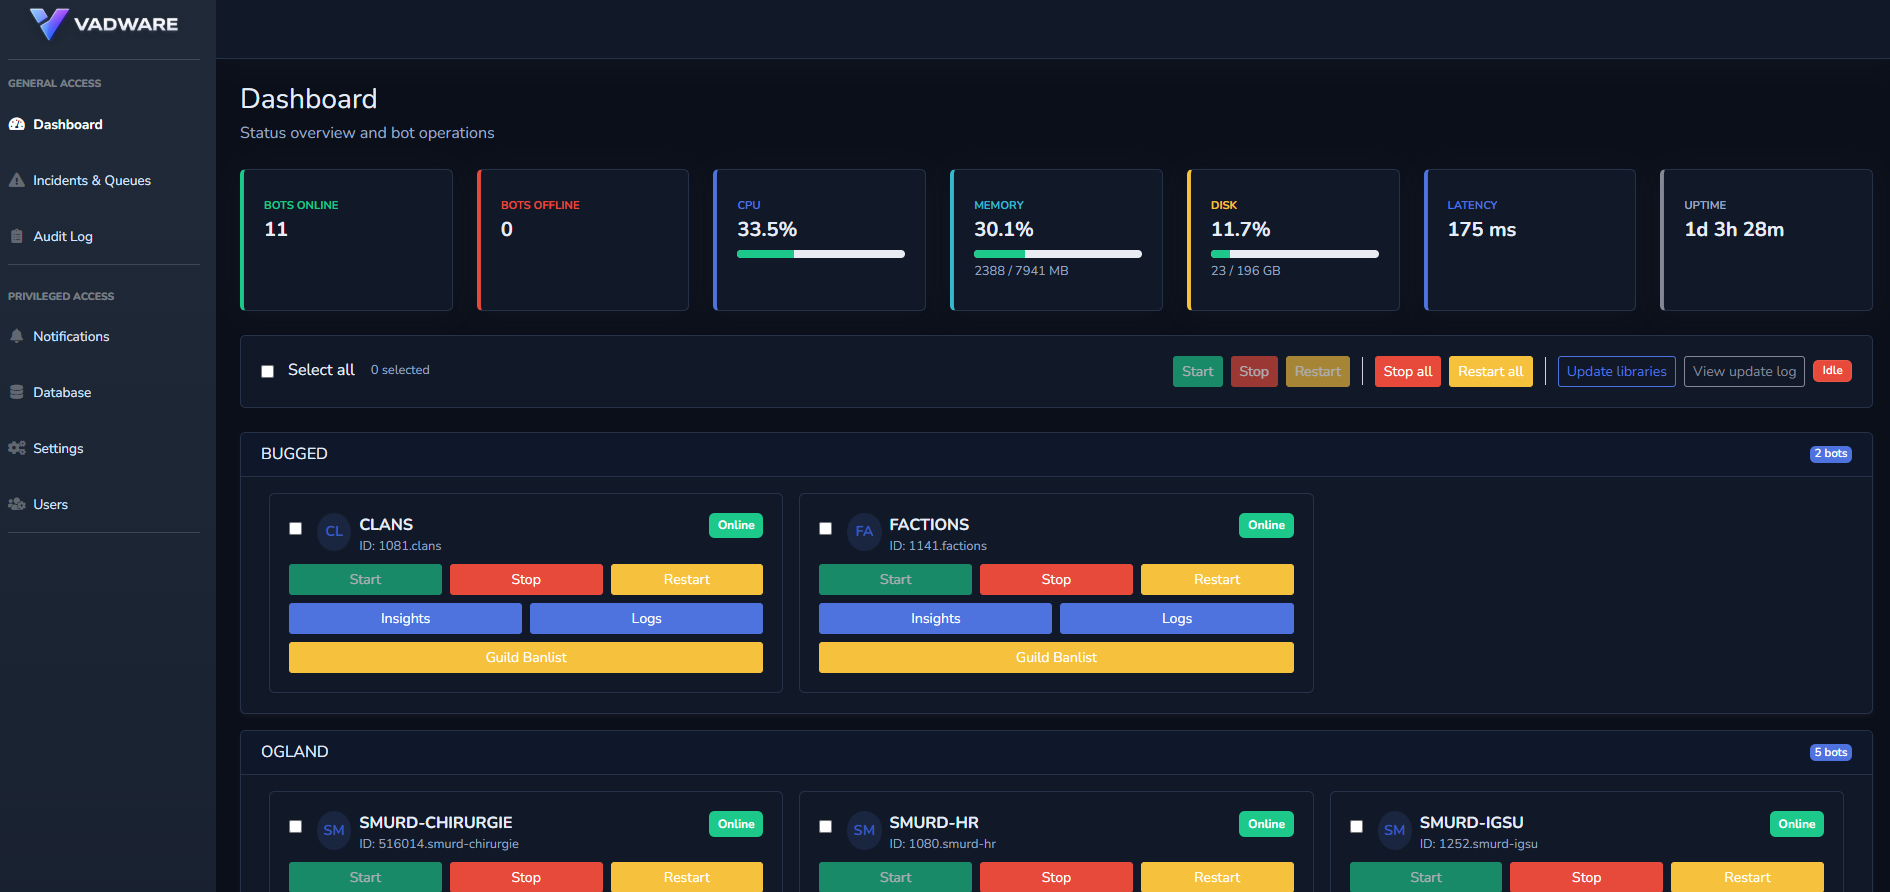
Task: Stop the SMURD-CHIRURGIE bot
Action: 526,877
